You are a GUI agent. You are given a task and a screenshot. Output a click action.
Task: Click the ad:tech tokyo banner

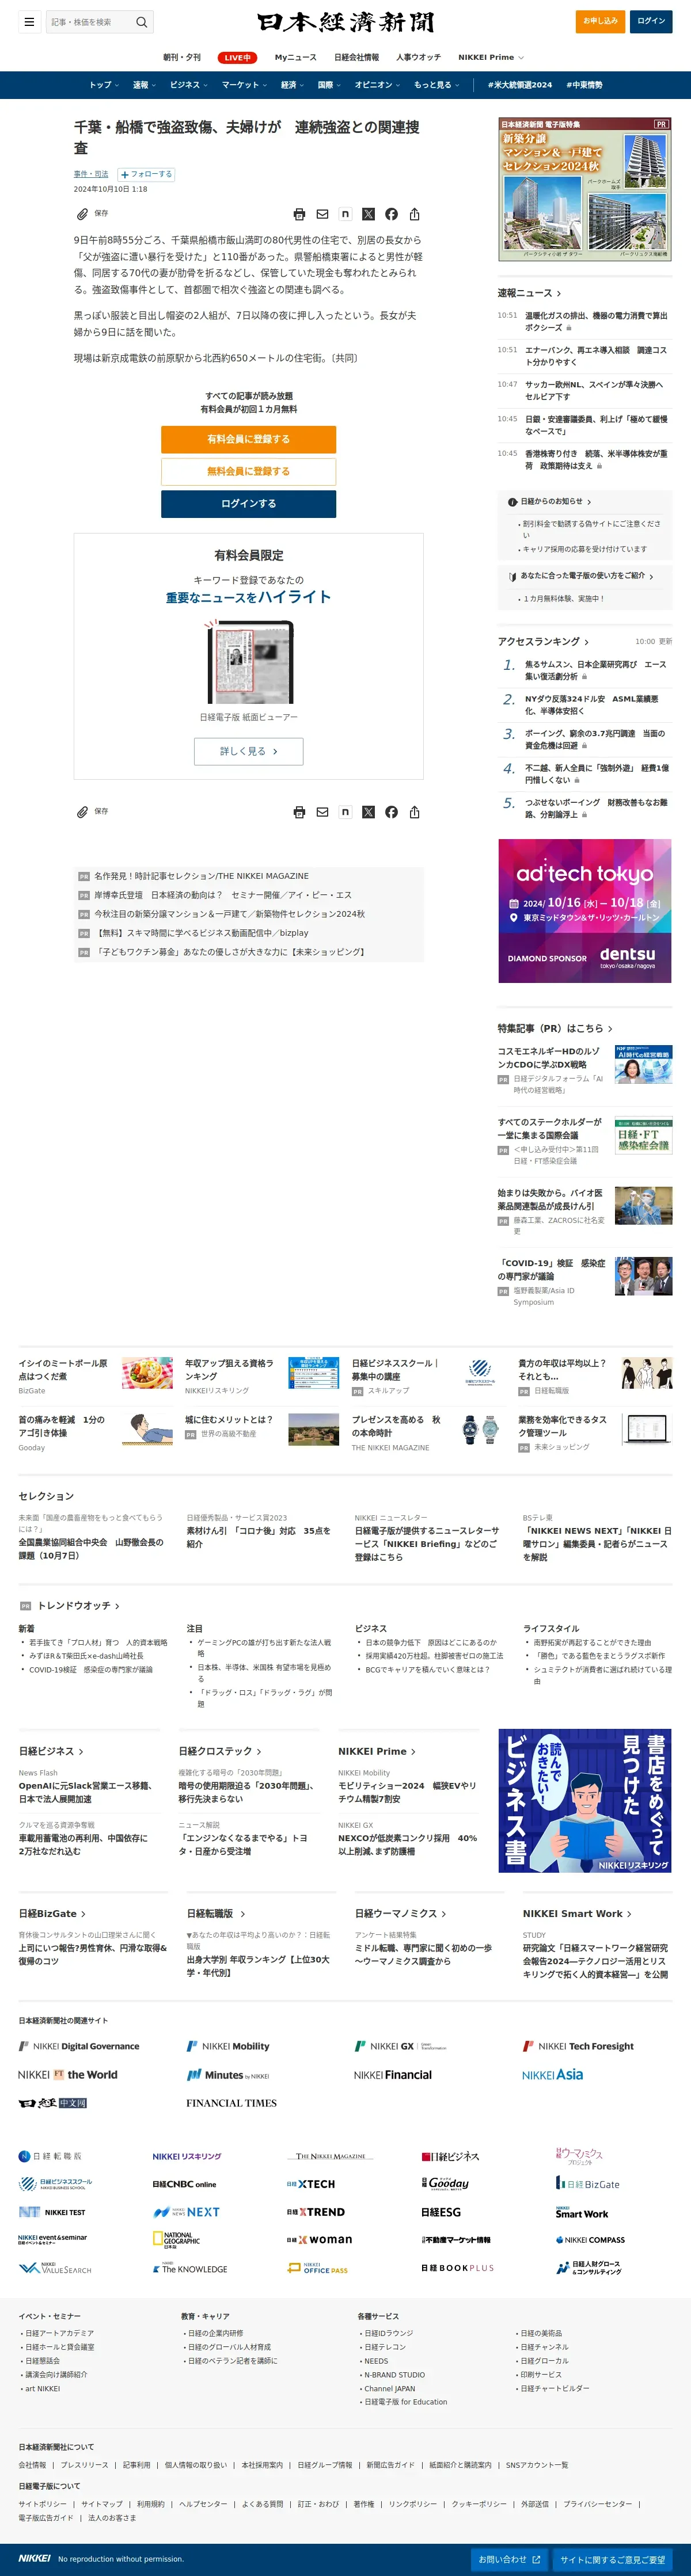coord(585,910)
